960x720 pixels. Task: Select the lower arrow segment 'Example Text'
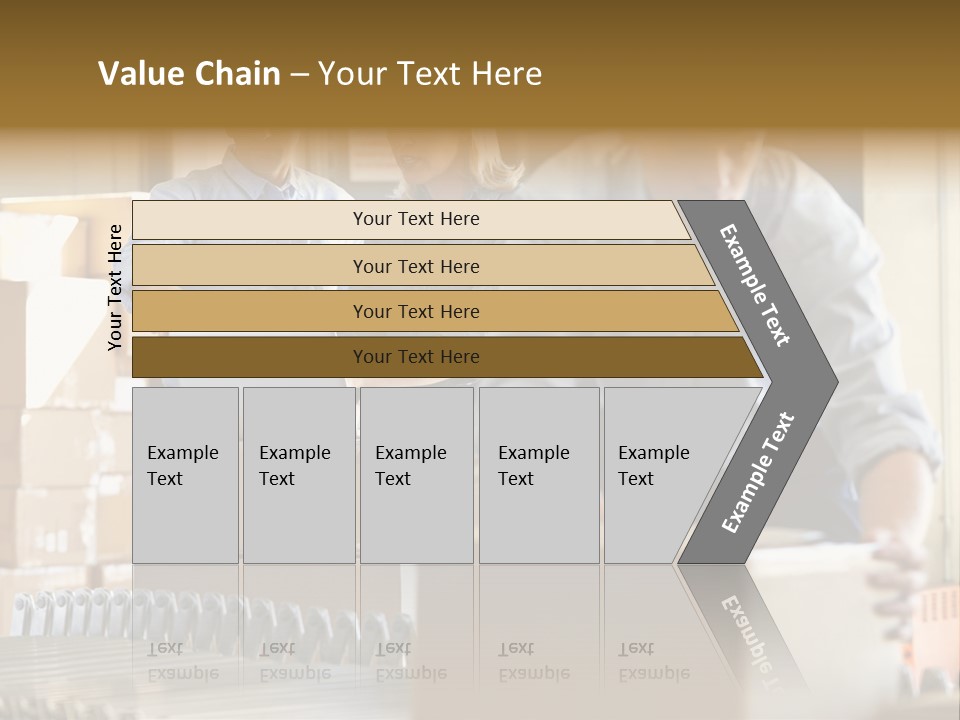click(x=758, y=472)
